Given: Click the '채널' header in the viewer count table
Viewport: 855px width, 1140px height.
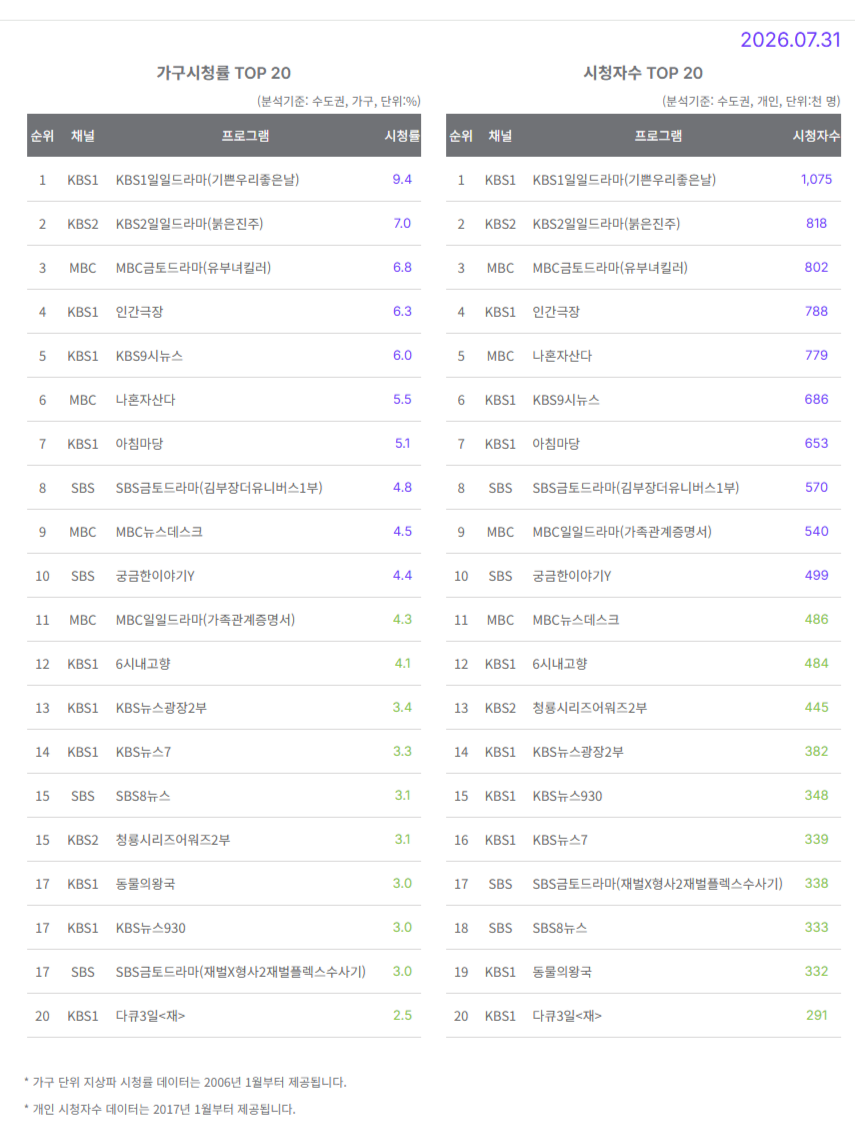Looking at the screenshot, I should (x=500, y=136).
